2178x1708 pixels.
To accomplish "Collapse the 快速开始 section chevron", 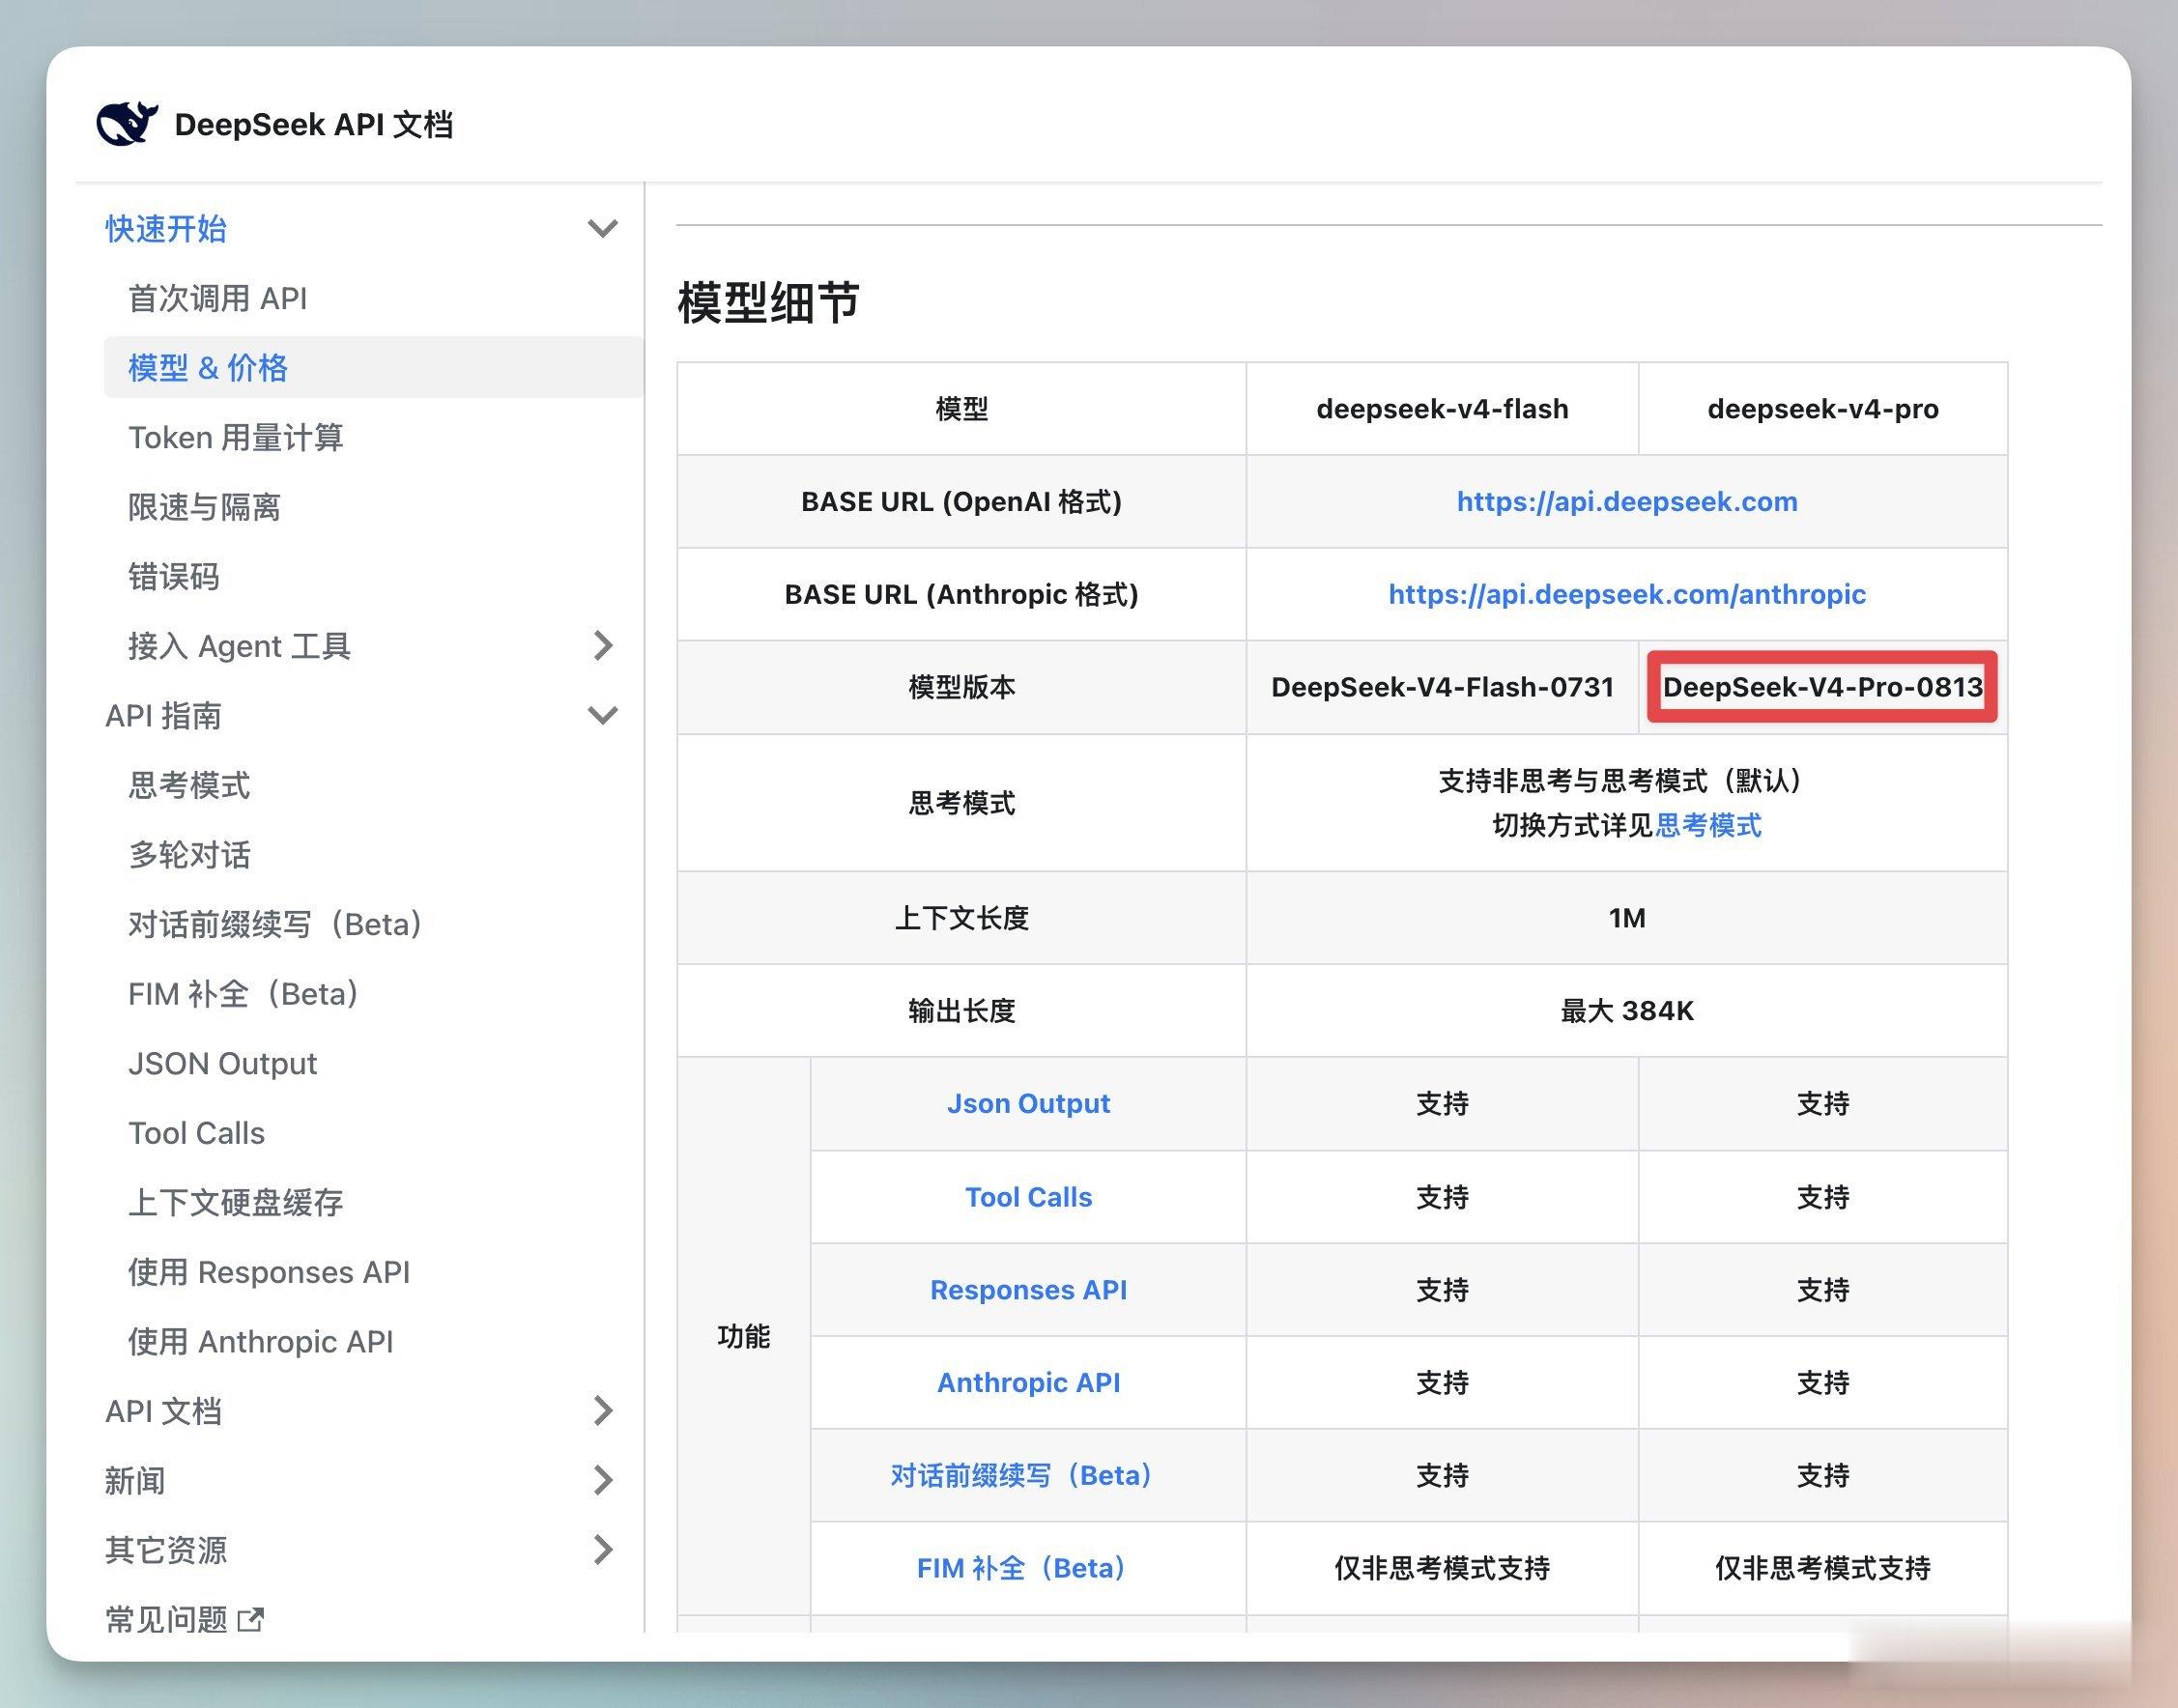I will tap(602, 229).
